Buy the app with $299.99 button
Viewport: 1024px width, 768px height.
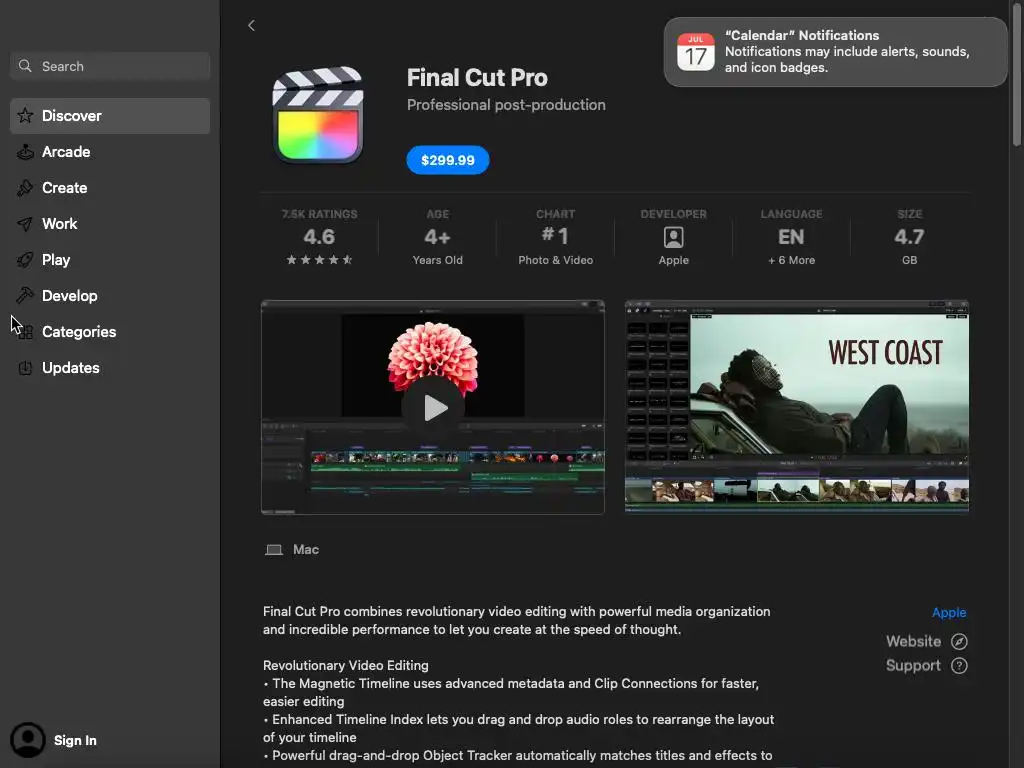(x=447, y=160)
